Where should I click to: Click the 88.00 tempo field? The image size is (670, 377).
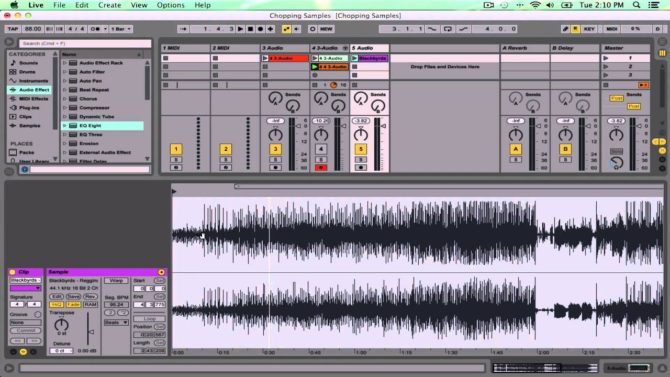(32, 29)
